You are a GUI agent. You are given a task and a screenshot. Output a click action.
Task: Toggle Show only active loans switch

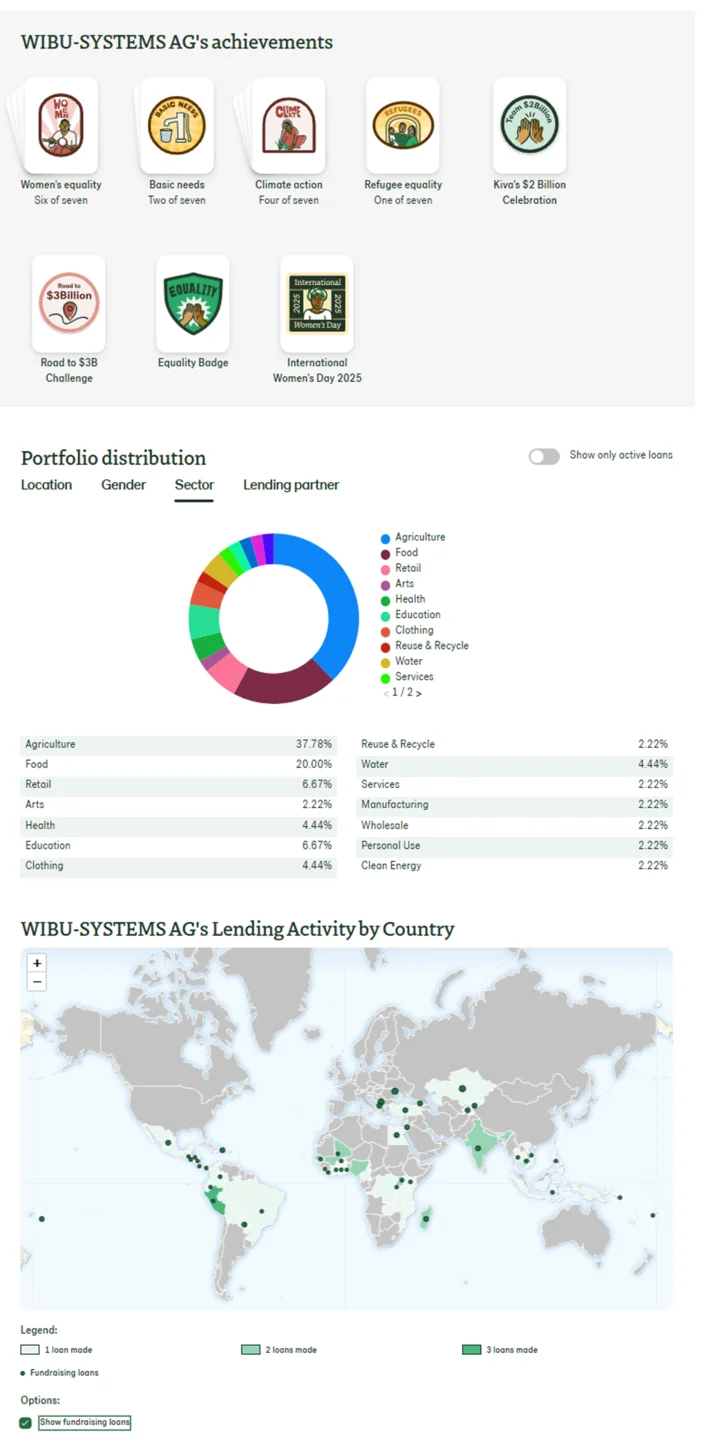pos(544,456)
